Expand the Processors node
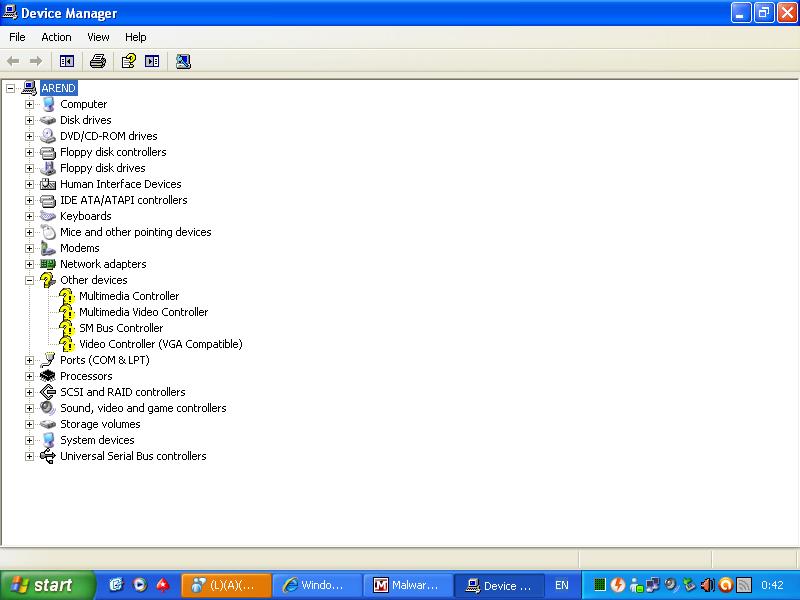 point(30,376)
